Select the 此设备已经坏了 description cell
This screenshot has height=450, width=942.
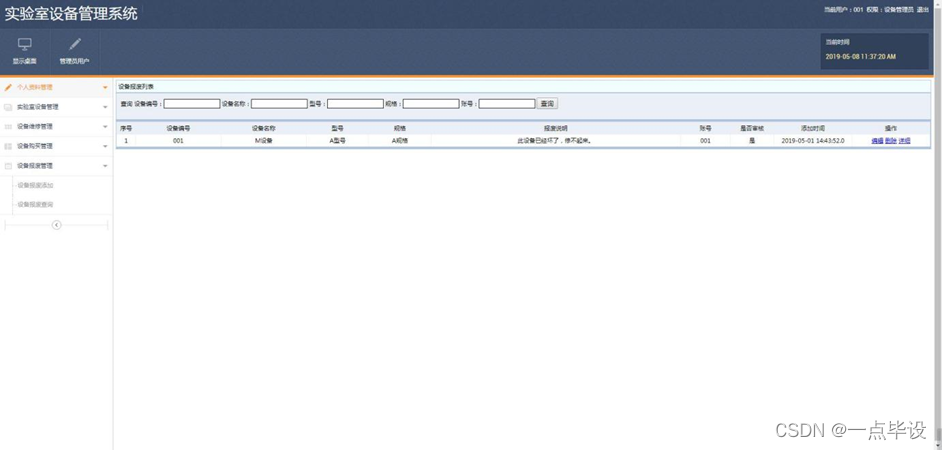coord(555,141)
